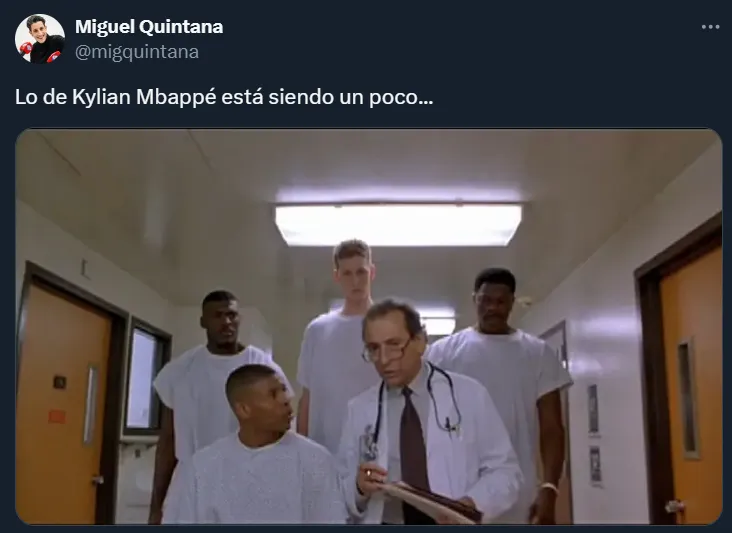732x533 pixels.
Task: Select the tweet text about Kylian Mbappé
Action: click(x=224, y=97)
